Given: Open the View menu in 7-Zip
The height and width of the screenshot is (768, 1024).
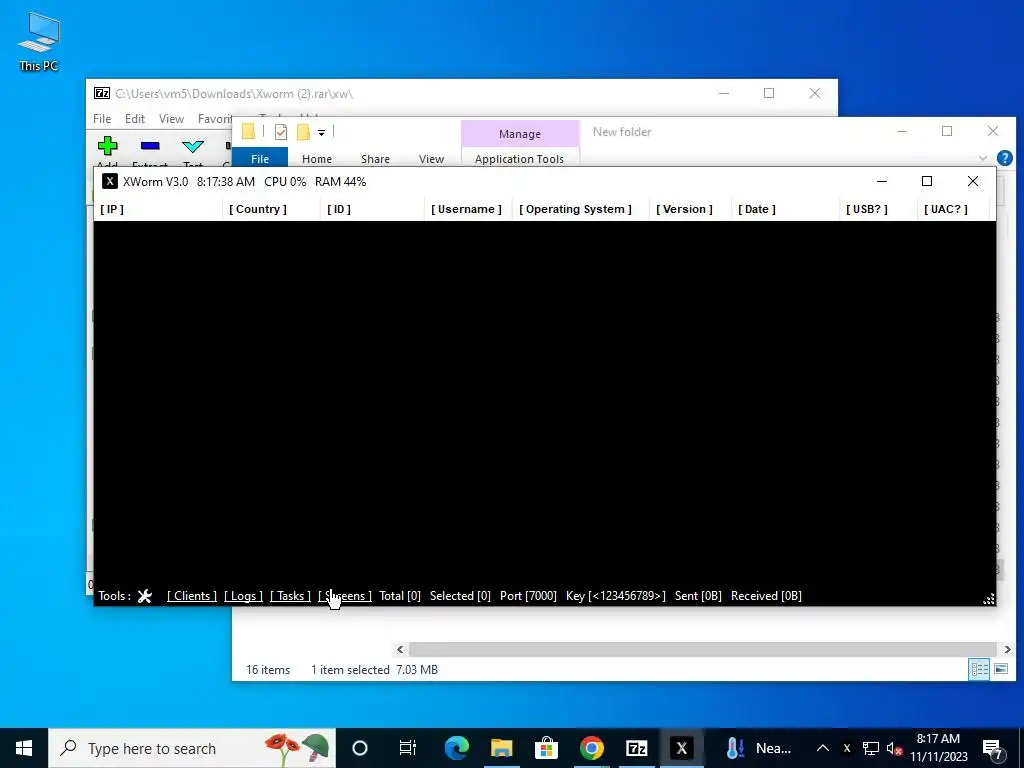Looking at the screenshot, I should pos(171,119).
